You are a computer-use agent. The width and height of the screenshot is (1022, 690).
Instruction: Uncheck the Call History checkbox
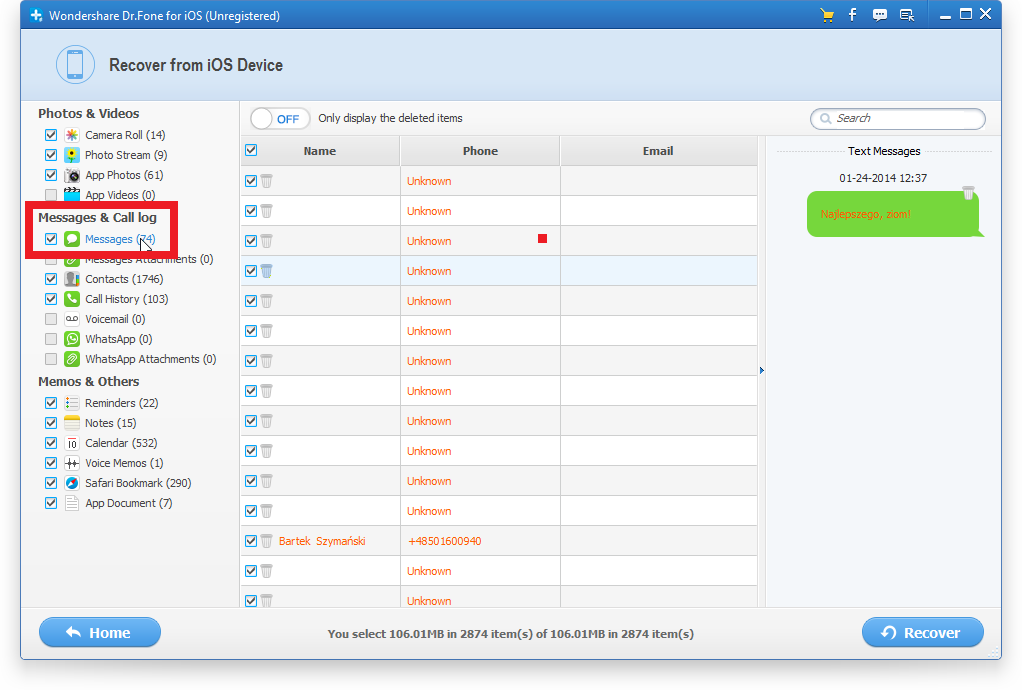click(x=51, y=299)
